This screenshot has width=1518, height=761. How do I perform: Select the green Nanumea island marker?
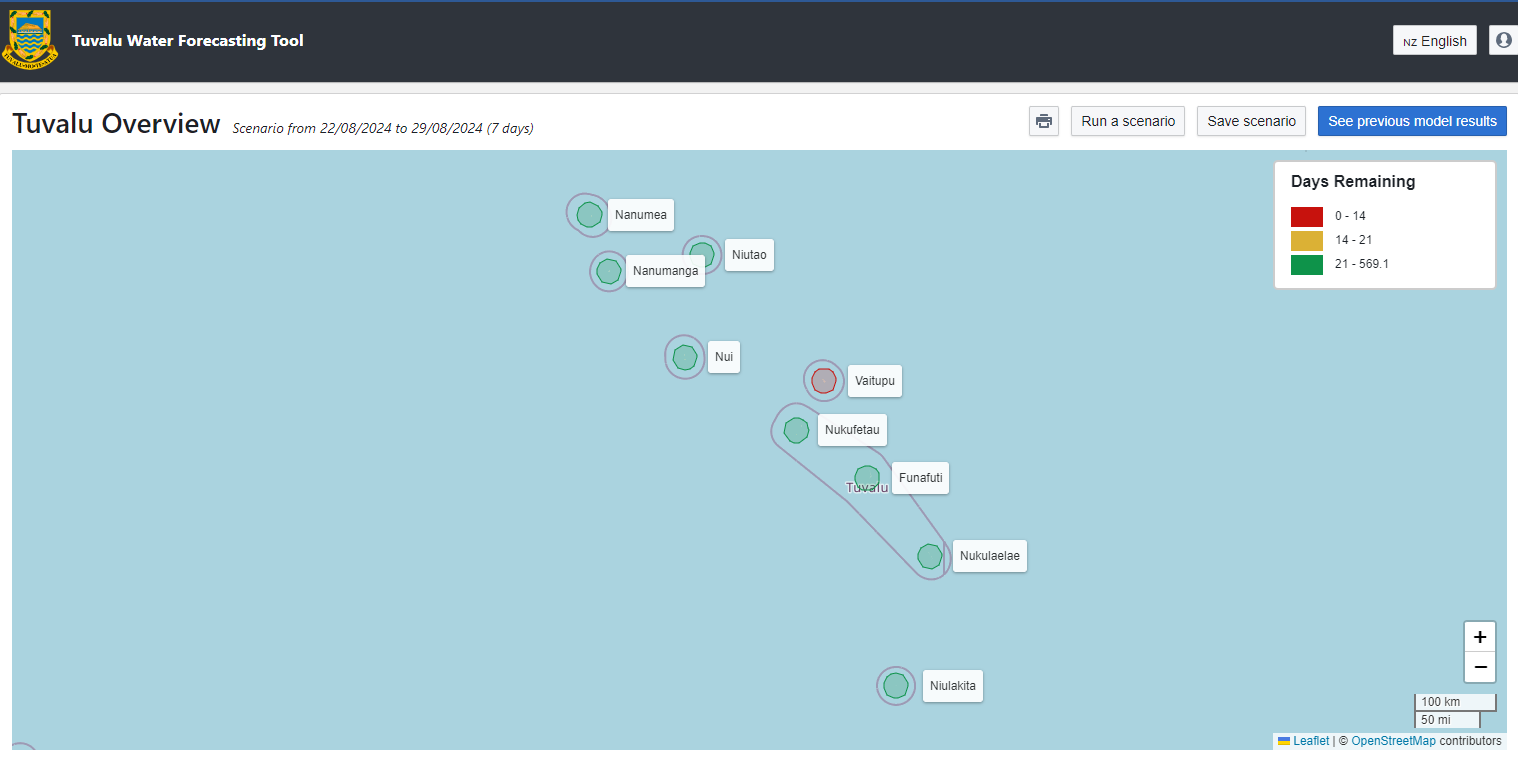tap(589, 215)
